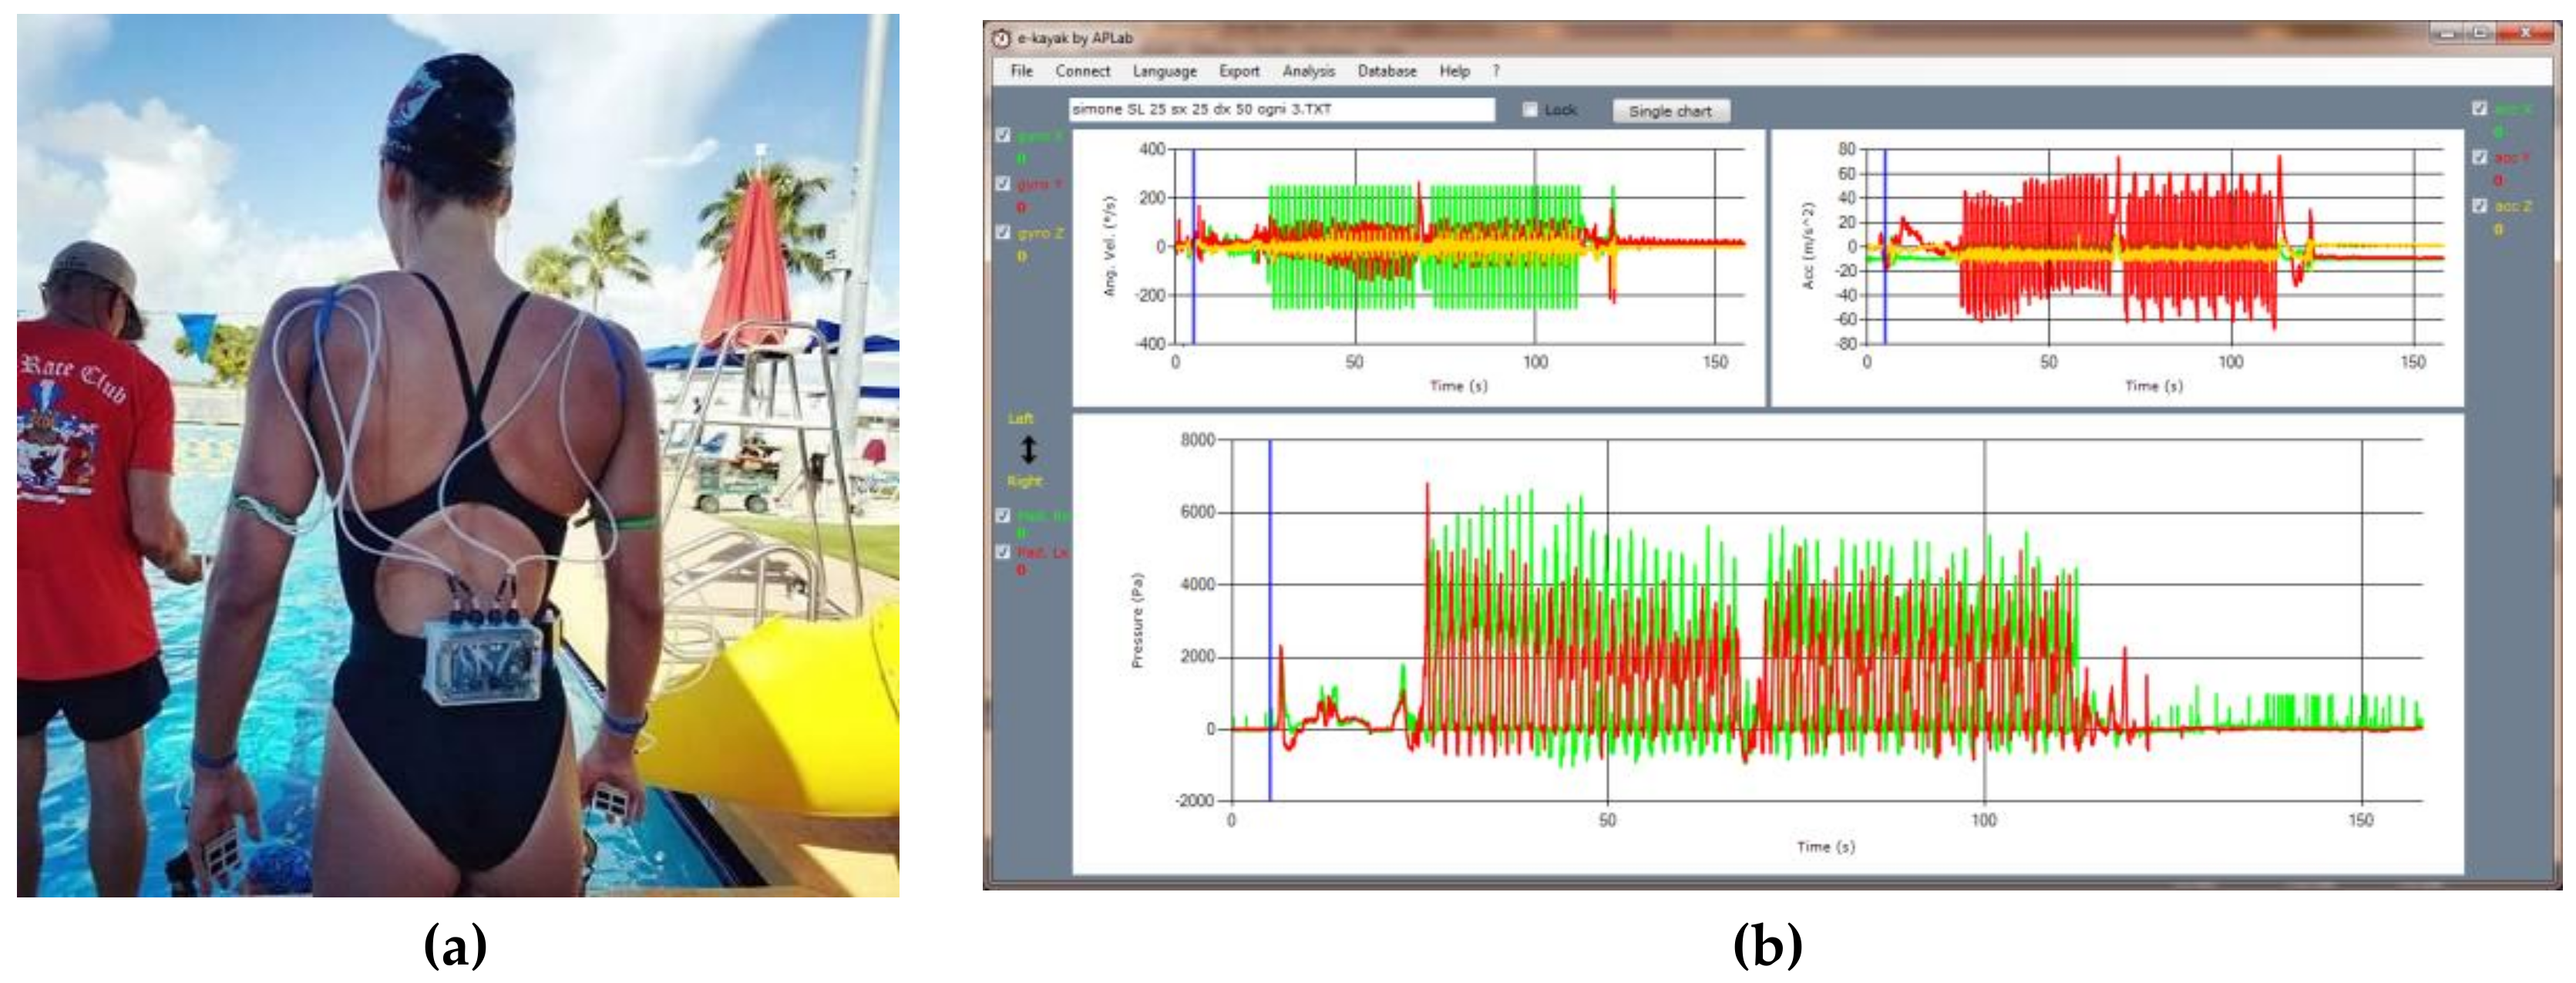This screenshot has width=2576, height=983.
Task: Toggle the gyro Z checkbox
Action: tap(1003, 232)
